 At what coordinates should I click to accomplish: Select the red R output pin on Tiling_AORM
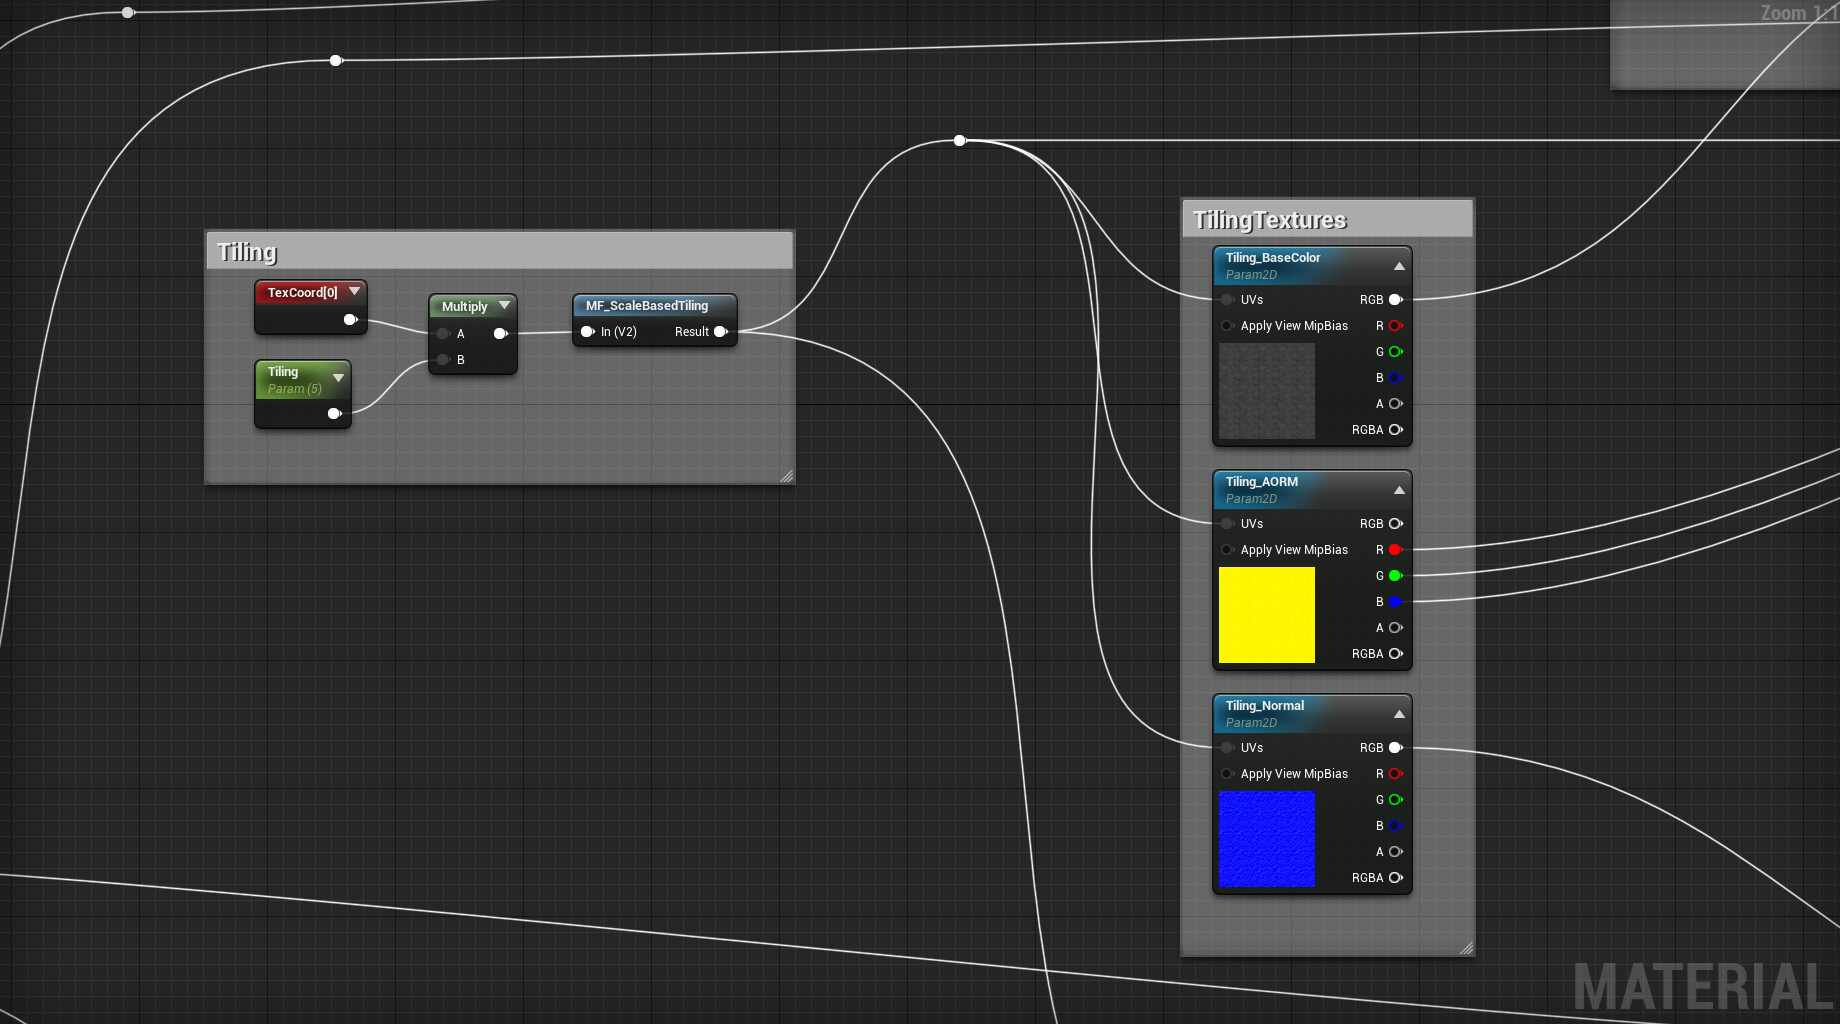1395,550
